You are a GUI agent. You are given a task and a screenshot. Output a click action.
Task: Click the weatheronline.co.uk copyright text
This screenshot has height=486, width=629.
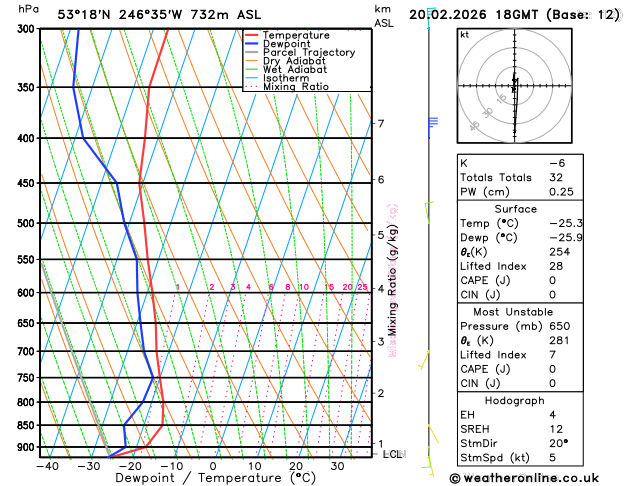pos(524,478)
